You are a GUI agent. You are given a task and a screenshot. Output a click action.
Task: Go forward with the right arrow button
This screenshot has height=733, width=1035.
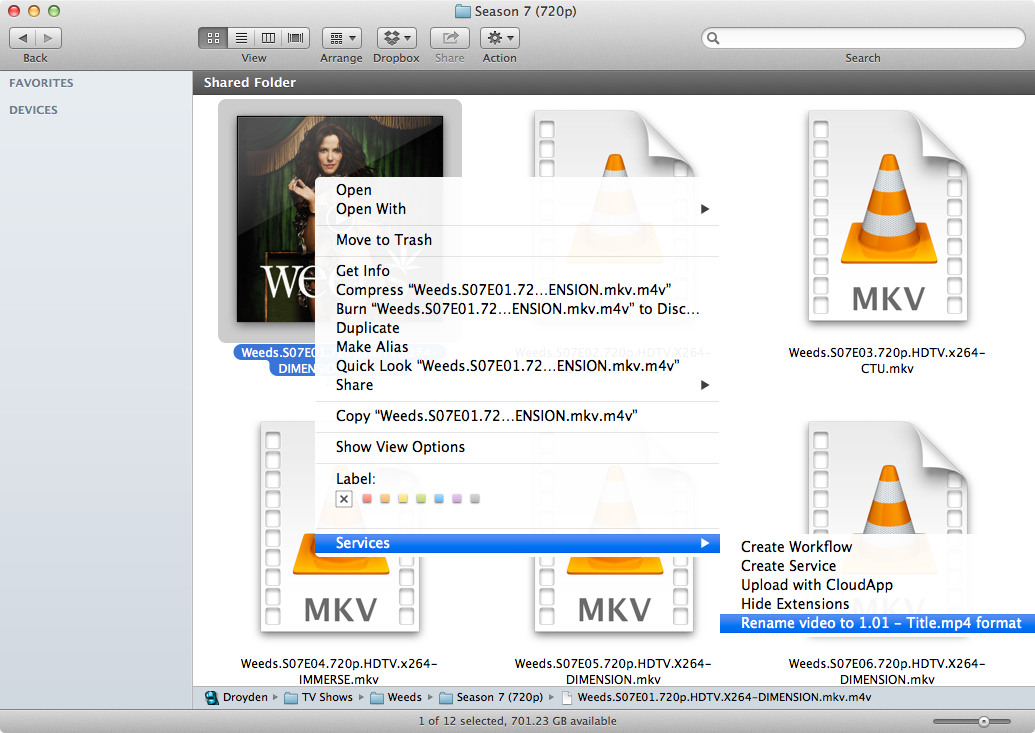(49, 38)
